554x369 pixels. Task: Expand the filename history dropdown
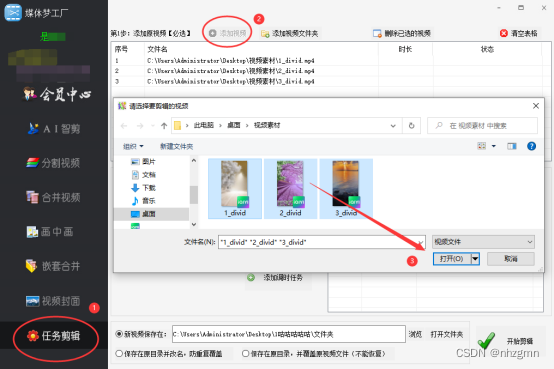click(420, 242)
